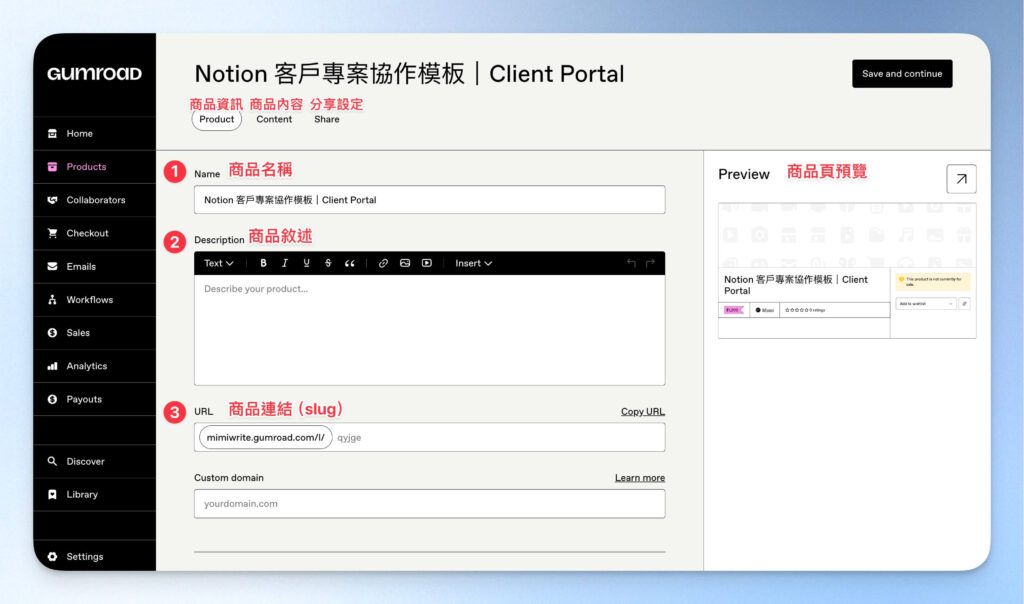Viewport: 1024px width, 604px height.
Task: Click the product Name input field
Action: coord(429,200)
